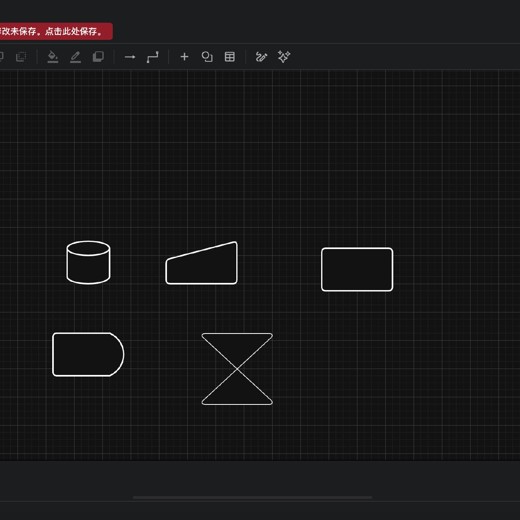Viewport: 520px width, 520px height.
Task: Select the Freehand drawing tool
Action: (261, 57)
